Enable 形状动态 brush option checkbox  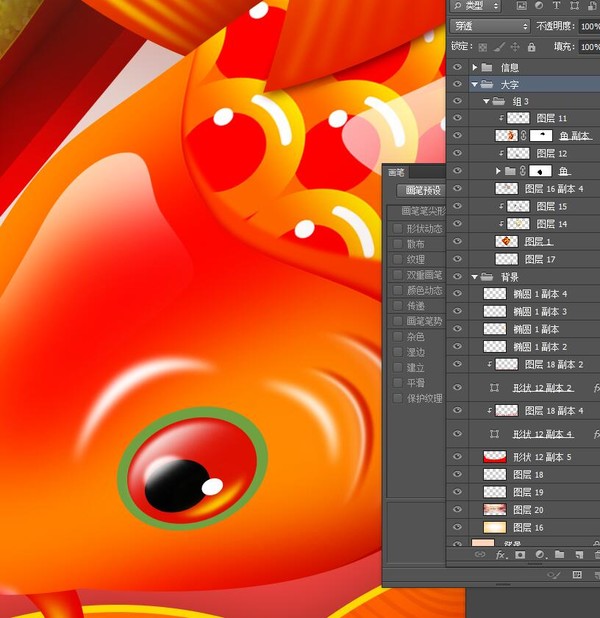point(398,228)
